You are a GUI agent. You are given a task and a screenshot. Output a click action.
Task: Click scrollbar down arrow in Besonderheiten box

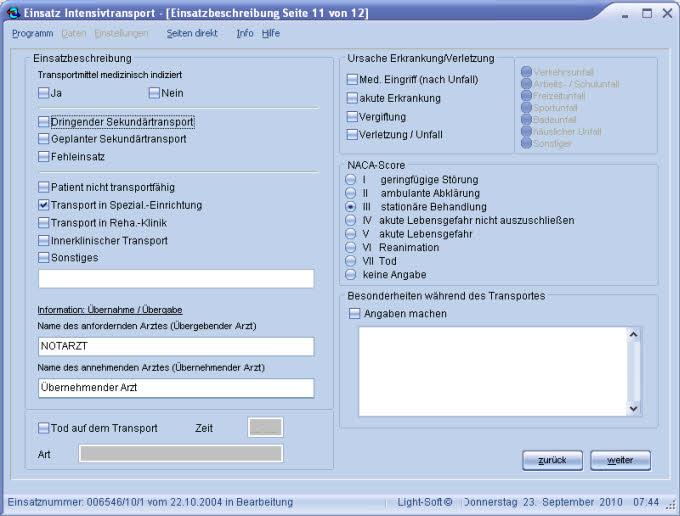point(633,408)
